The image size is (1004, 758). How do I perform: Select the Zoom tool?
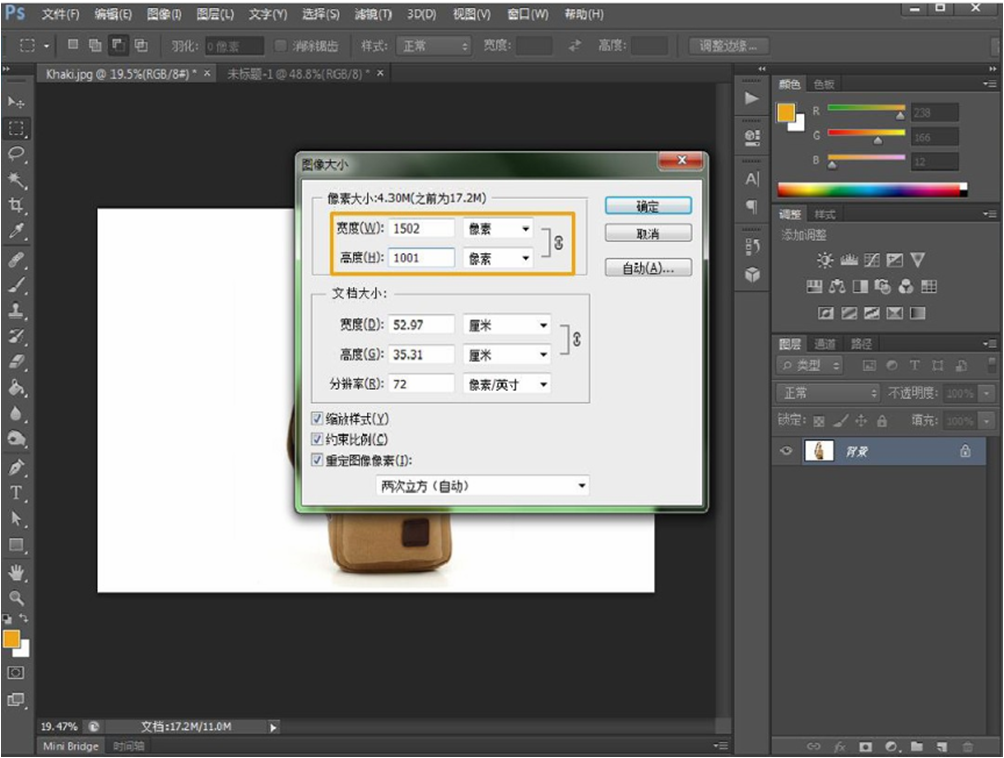pos(17,598)
